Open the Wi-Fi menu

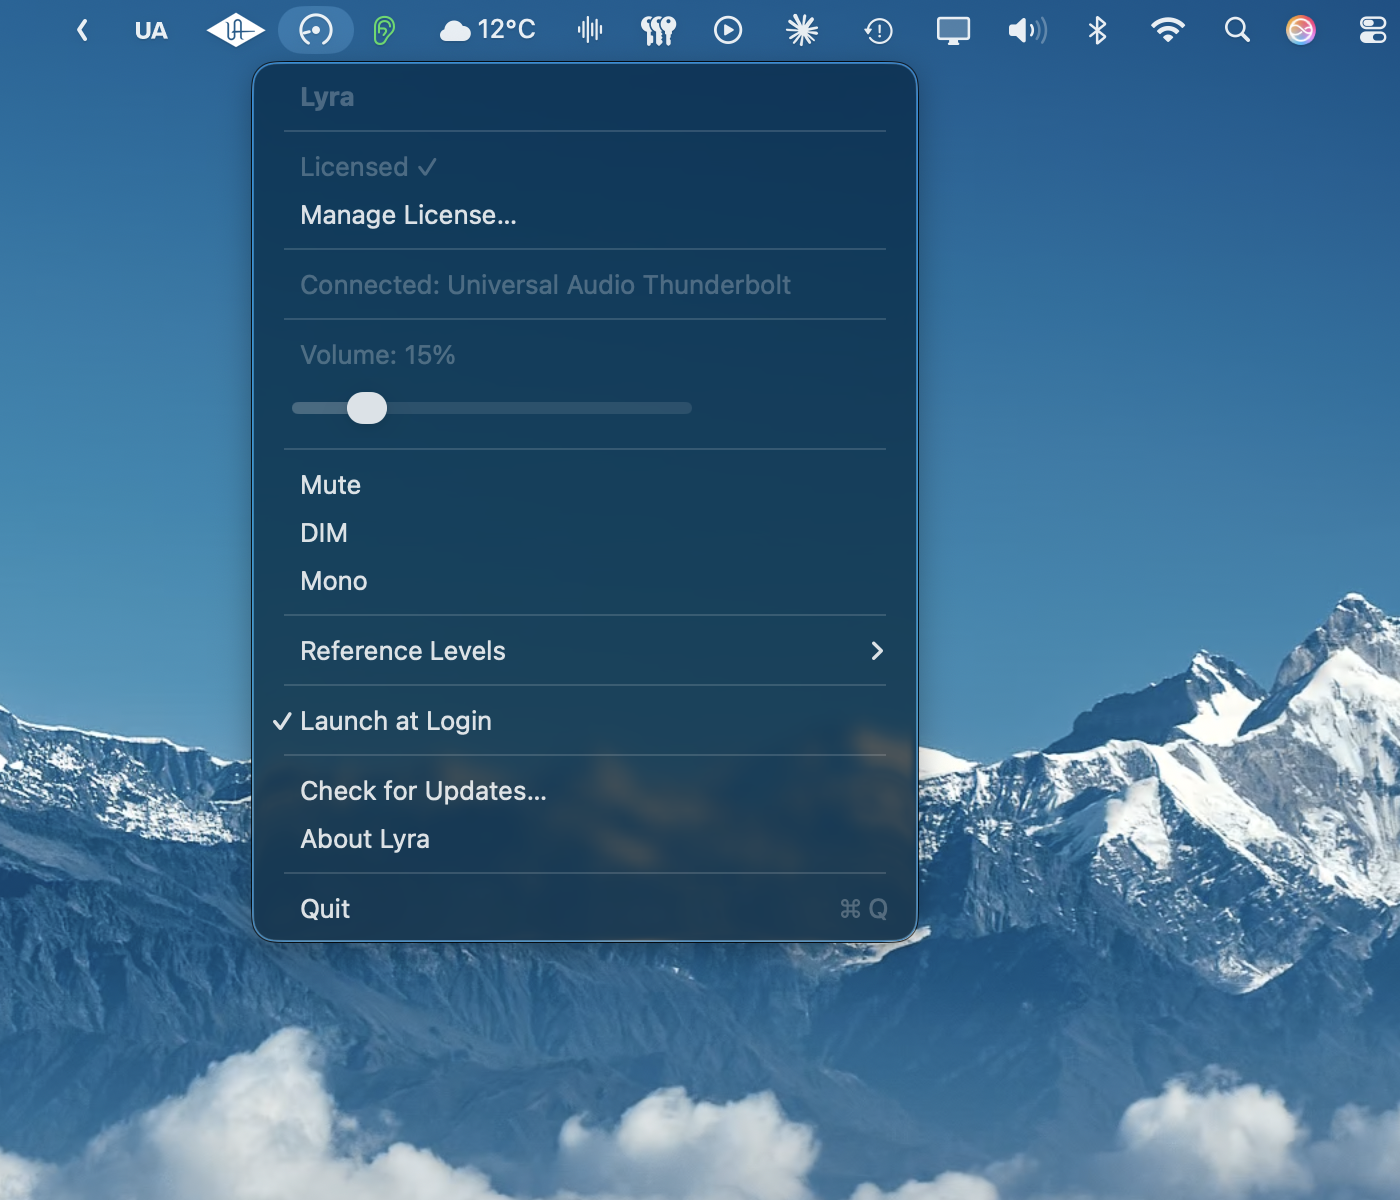point(1167,31)
